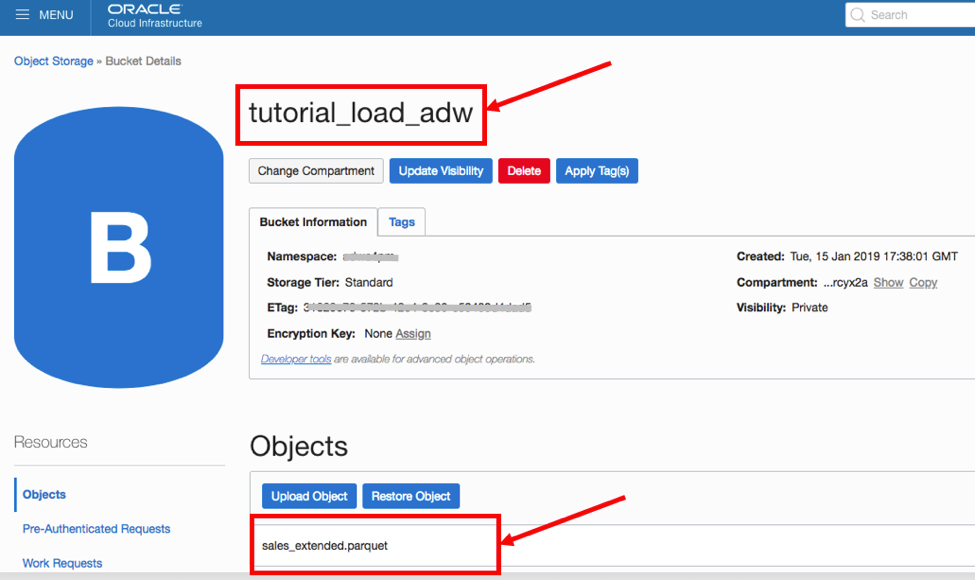This screenshot has height=580, width=975.
Task: Copy the compartment identifier
Action: click(x=922, y=282)
